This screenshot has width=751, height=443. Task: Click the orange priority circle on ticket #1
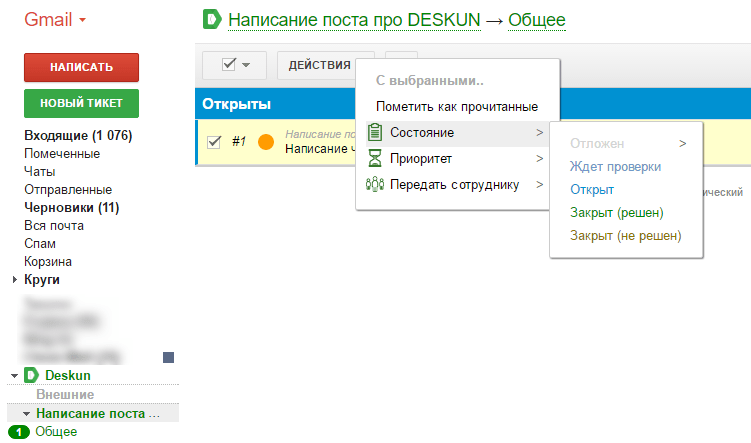266,142
